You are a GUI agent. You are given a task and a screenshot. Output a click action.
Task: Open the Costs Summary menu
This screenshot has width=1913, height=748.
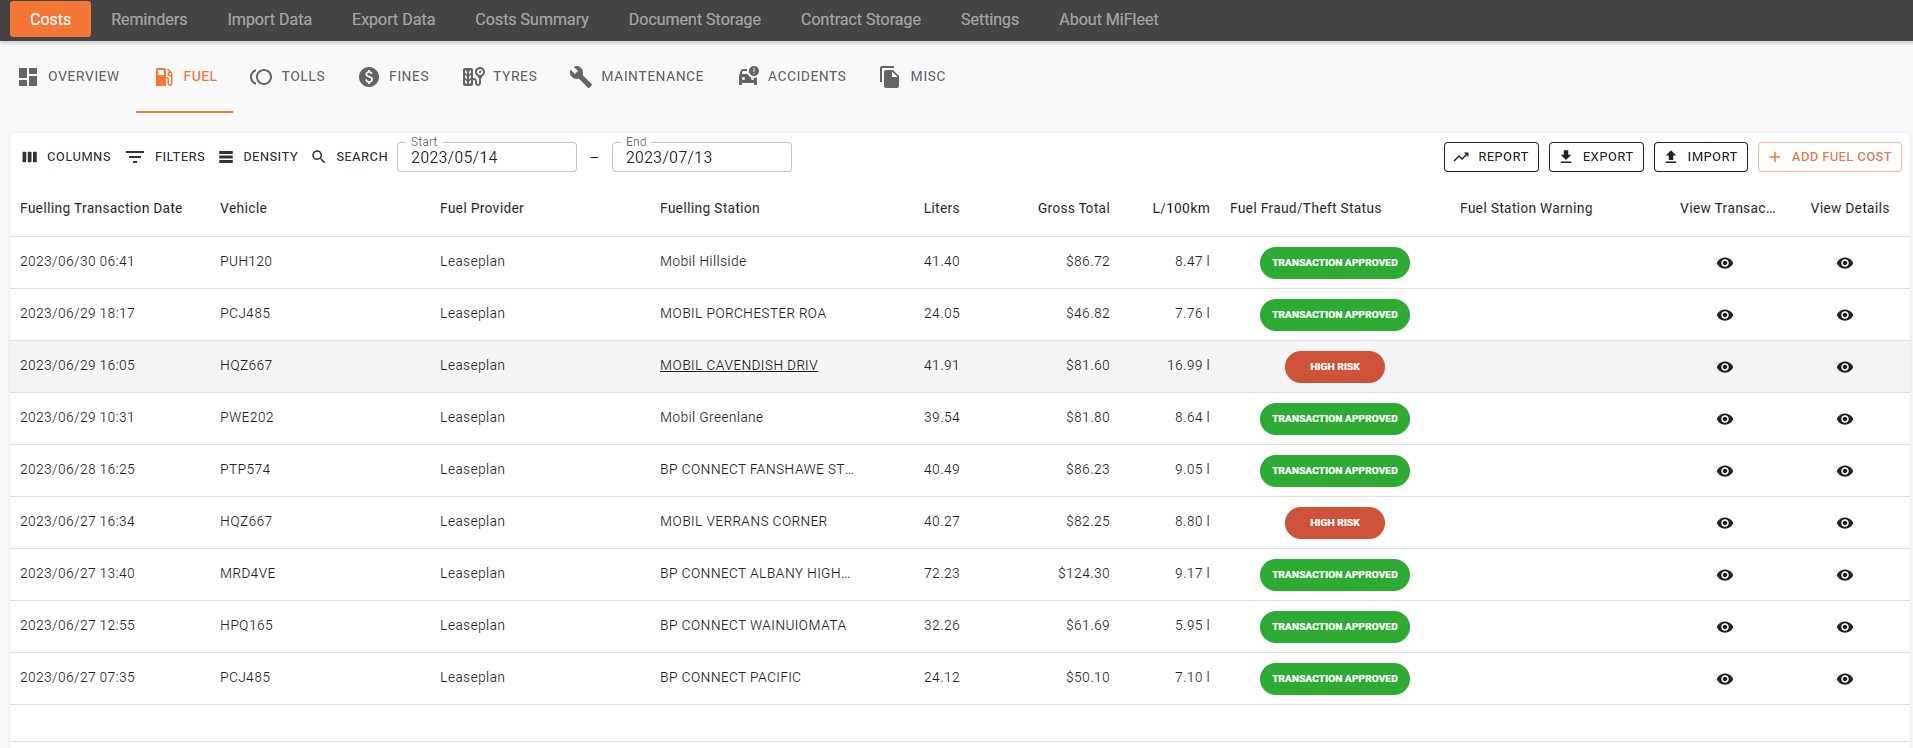click(x=531, y=20)
